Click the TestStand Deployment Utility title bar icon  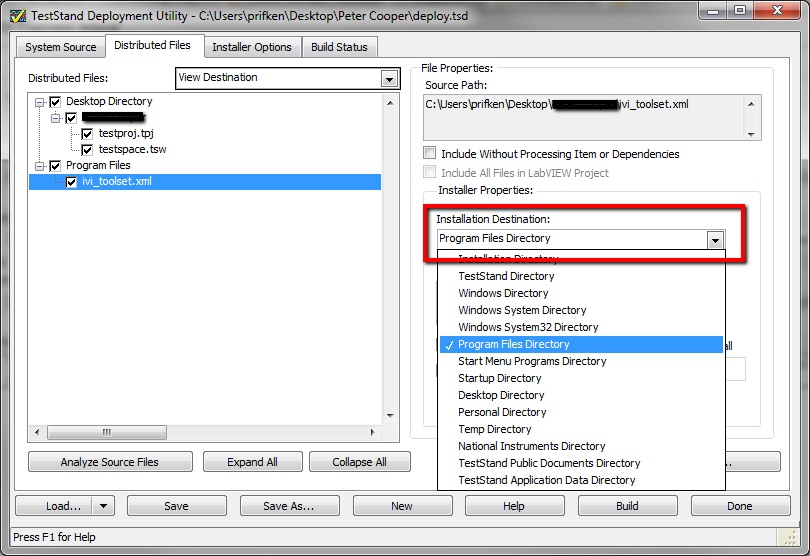click(x=18, y=16)
